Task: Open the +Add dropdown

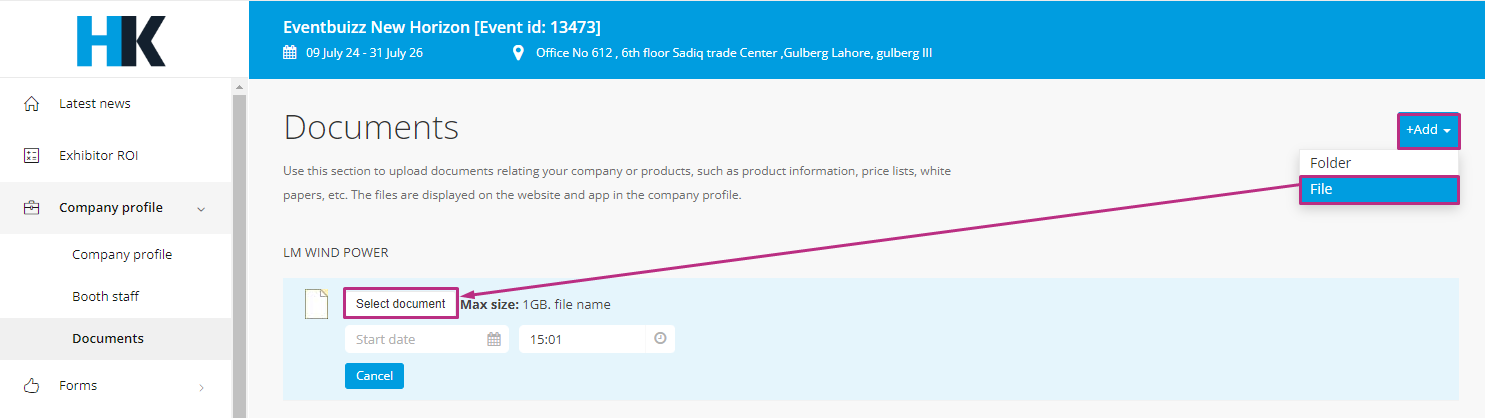Action: click(x=1428, y=130)
